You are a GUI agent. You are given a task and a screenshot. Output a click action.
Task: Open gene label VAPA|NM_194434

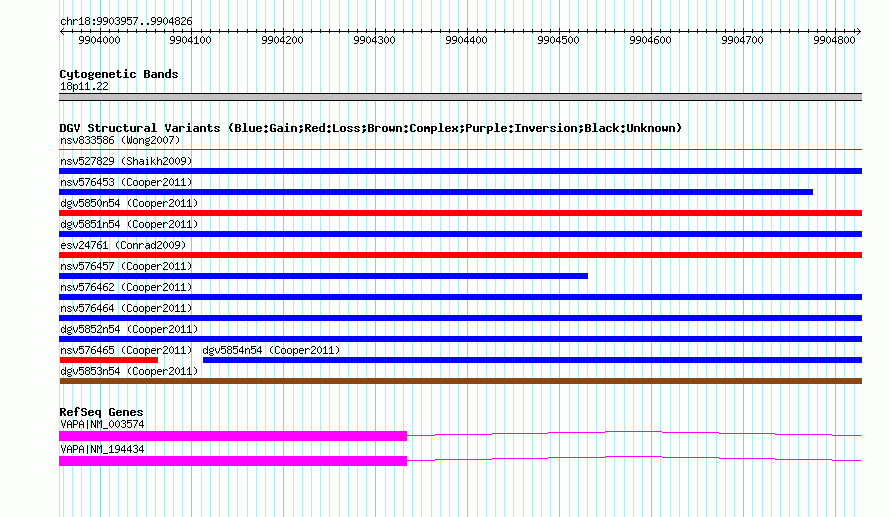coord(102,449)
